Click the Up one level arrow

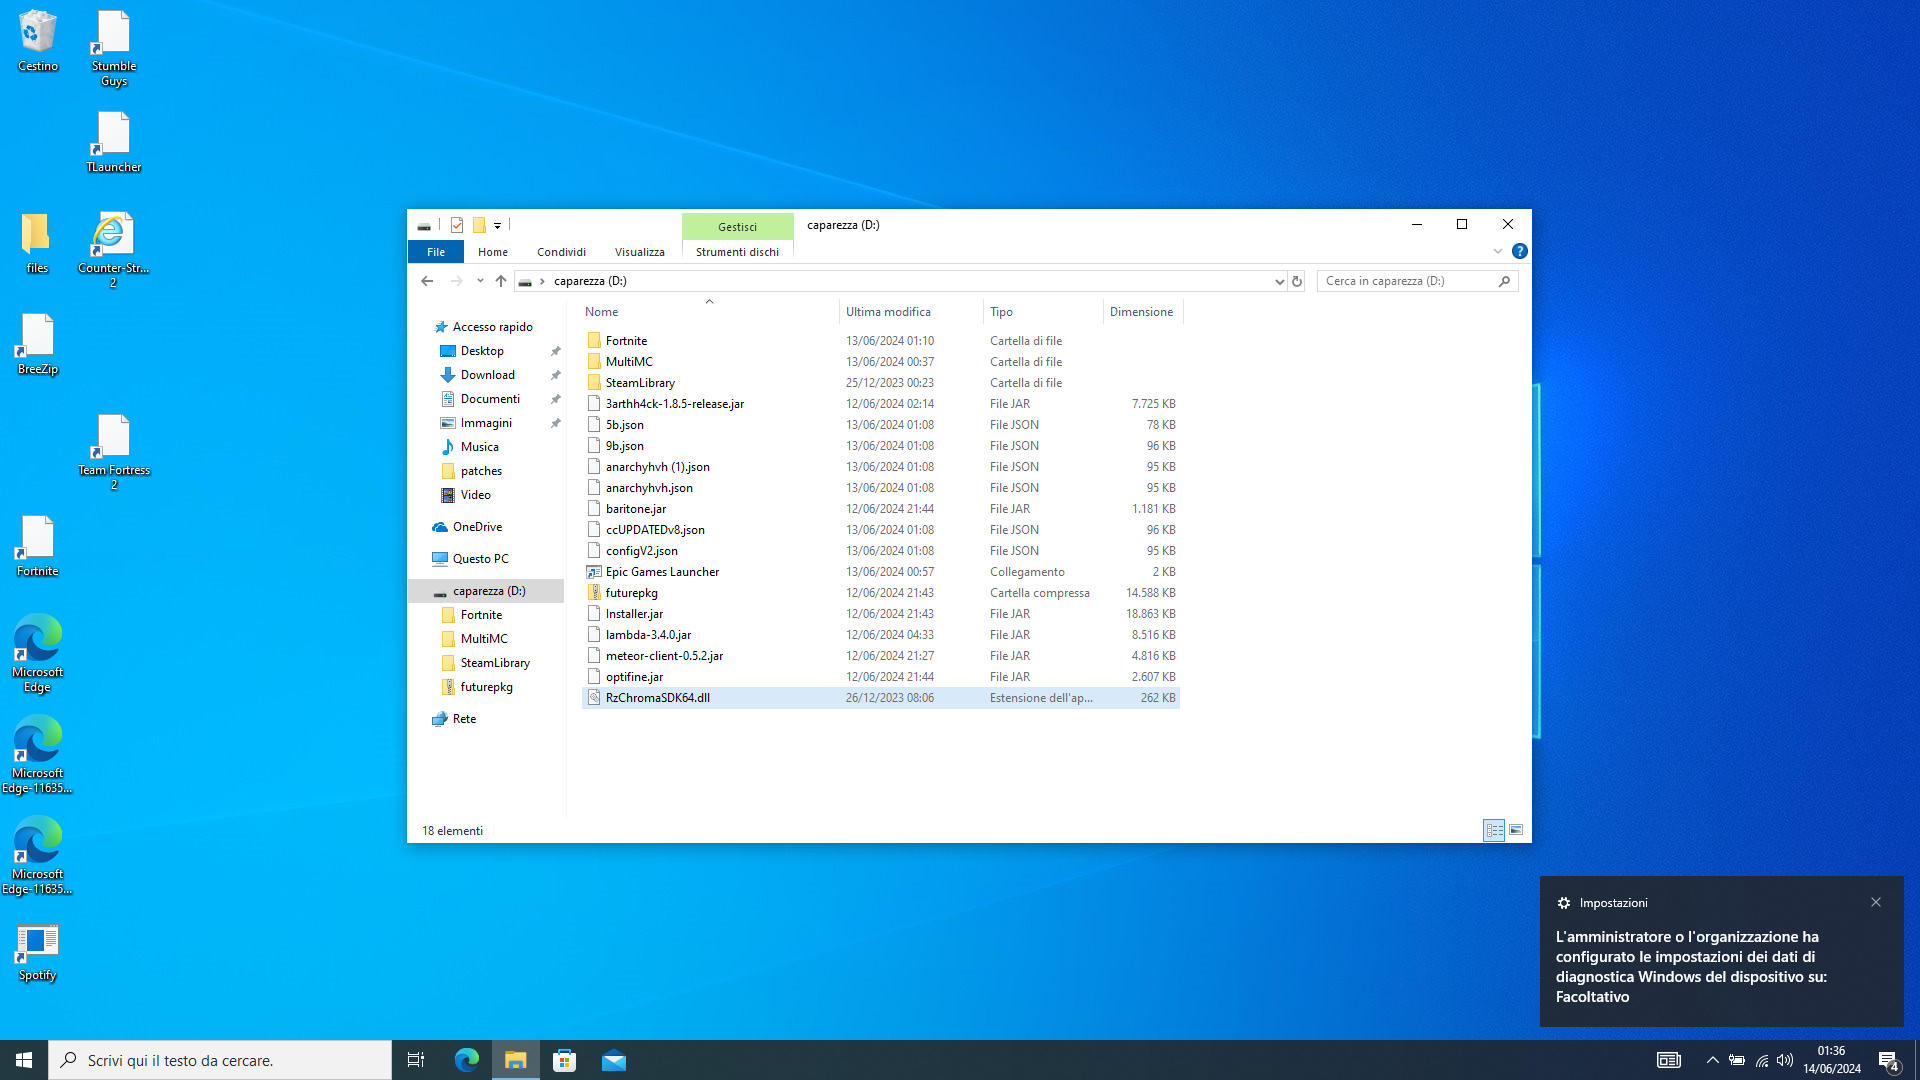tap(501, 281)
